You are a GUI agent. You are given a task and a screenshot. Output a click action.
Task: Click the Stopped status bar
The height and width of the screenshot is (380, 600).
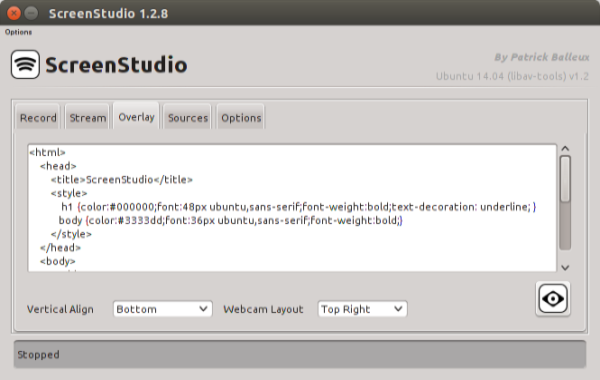(300, 354)
